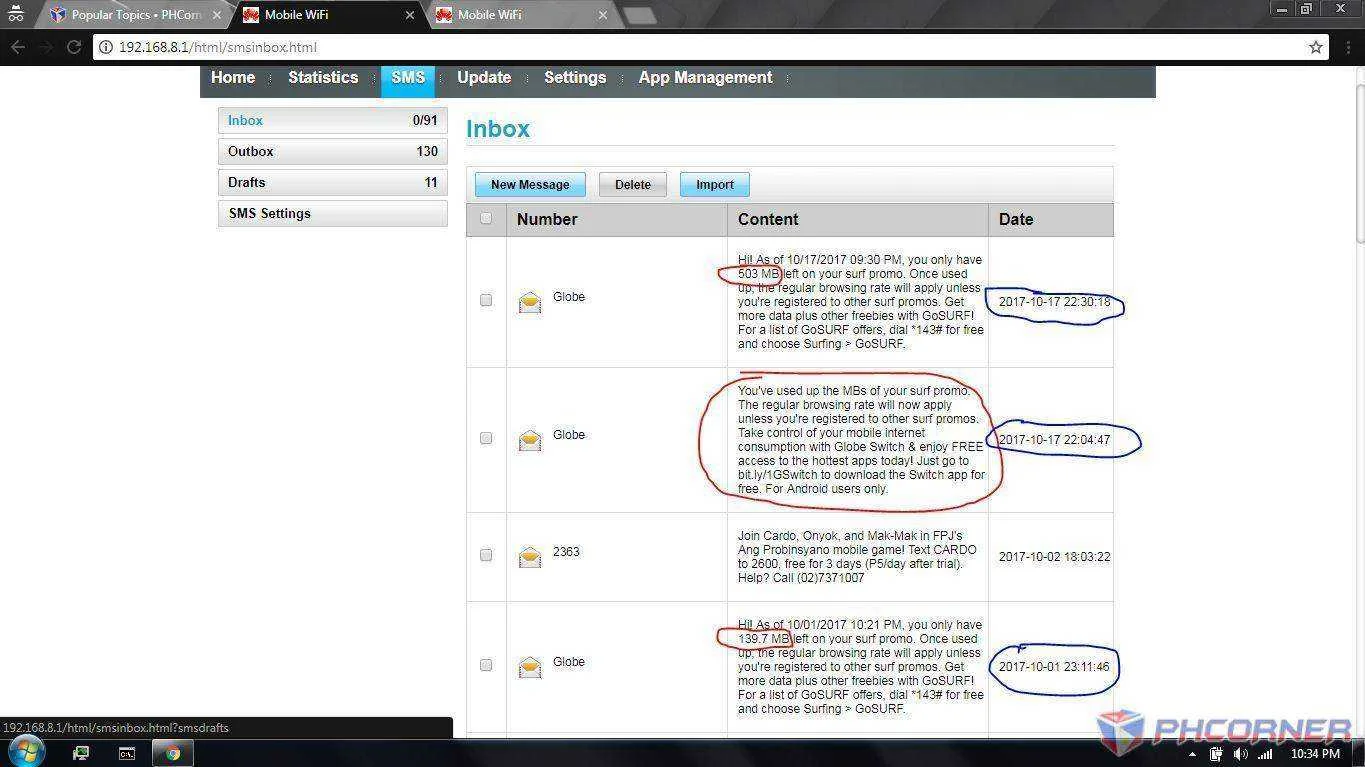Open the Statistics menu

tap(323, 78)
